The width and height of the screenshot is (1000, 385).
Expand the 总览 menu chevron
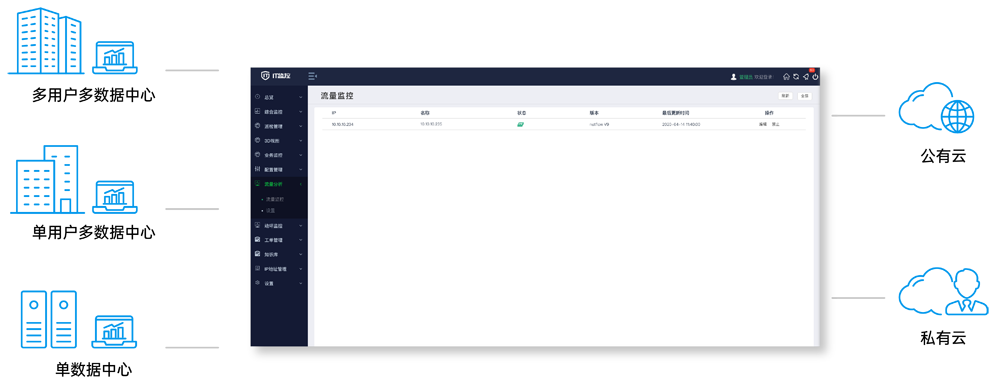click(x=300, y=98)
